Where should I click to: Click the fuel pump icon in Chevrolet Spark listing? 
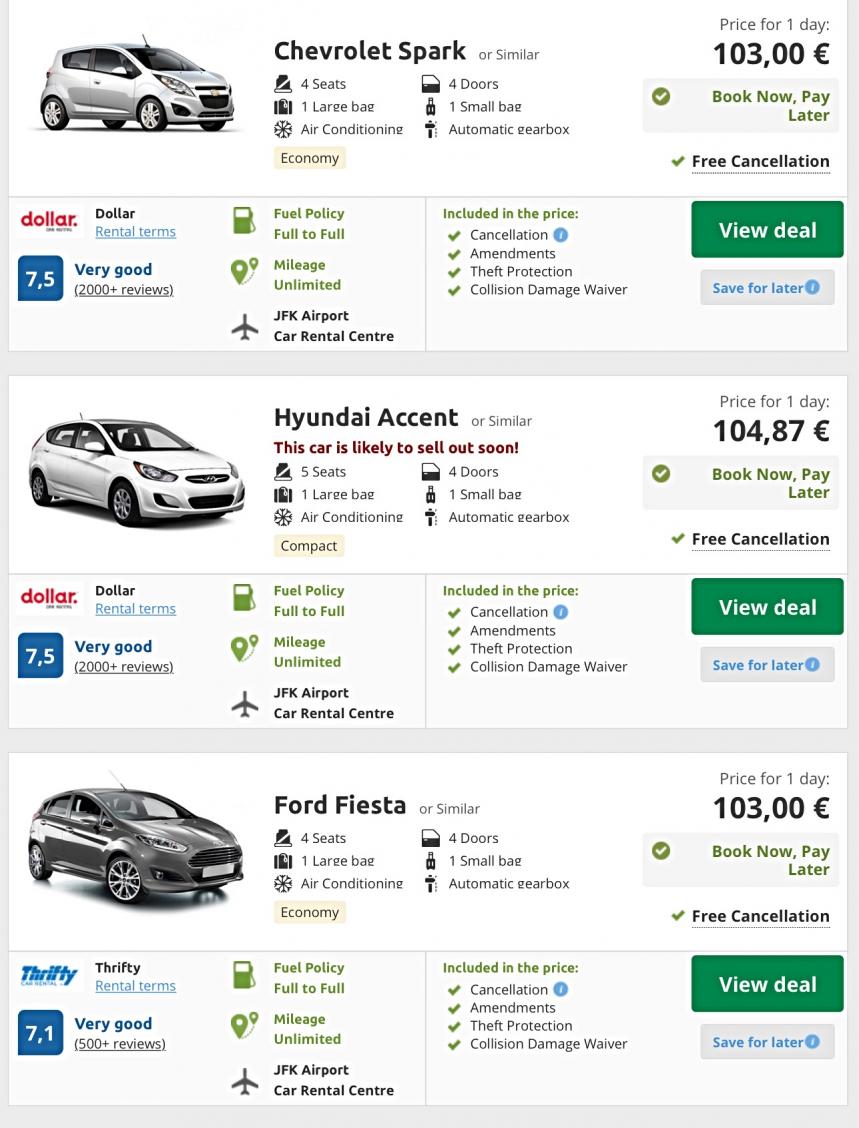tap(244, 221)
